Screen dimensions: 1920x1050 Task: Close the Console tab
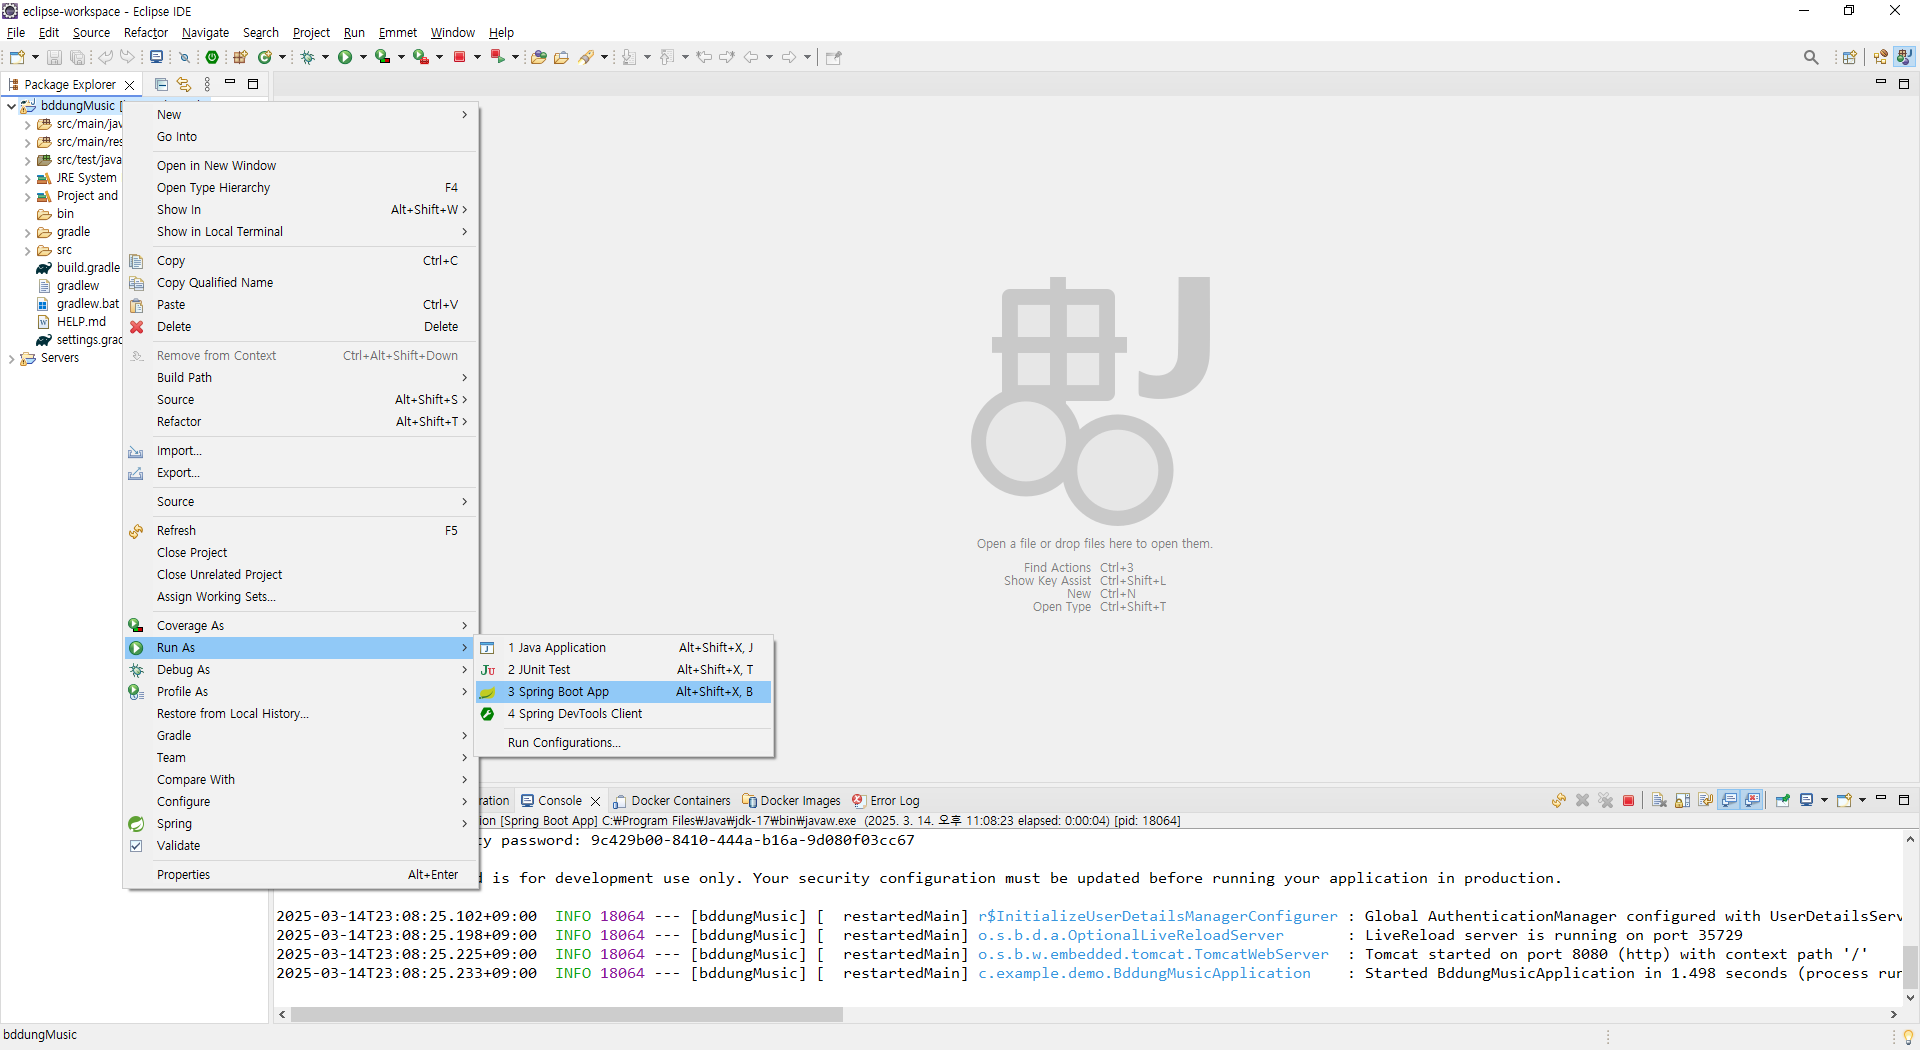pos(596,801)
